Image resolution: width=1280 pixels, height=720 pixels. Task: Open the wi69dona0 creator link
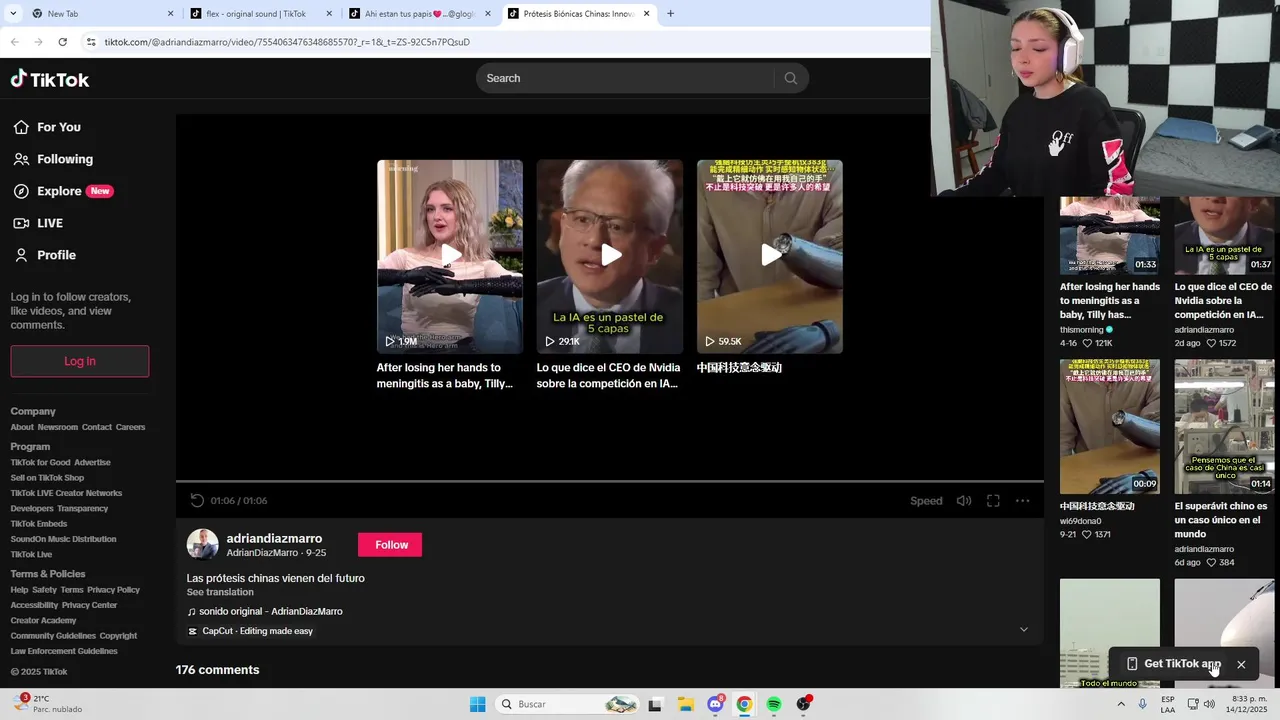tap(1080, 521)
